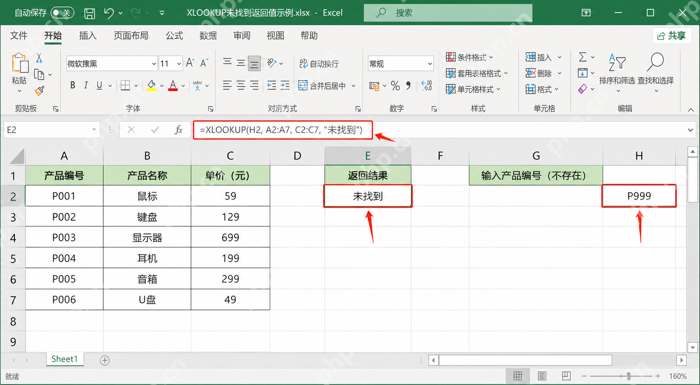Select bottom vertical alignment

254,63
